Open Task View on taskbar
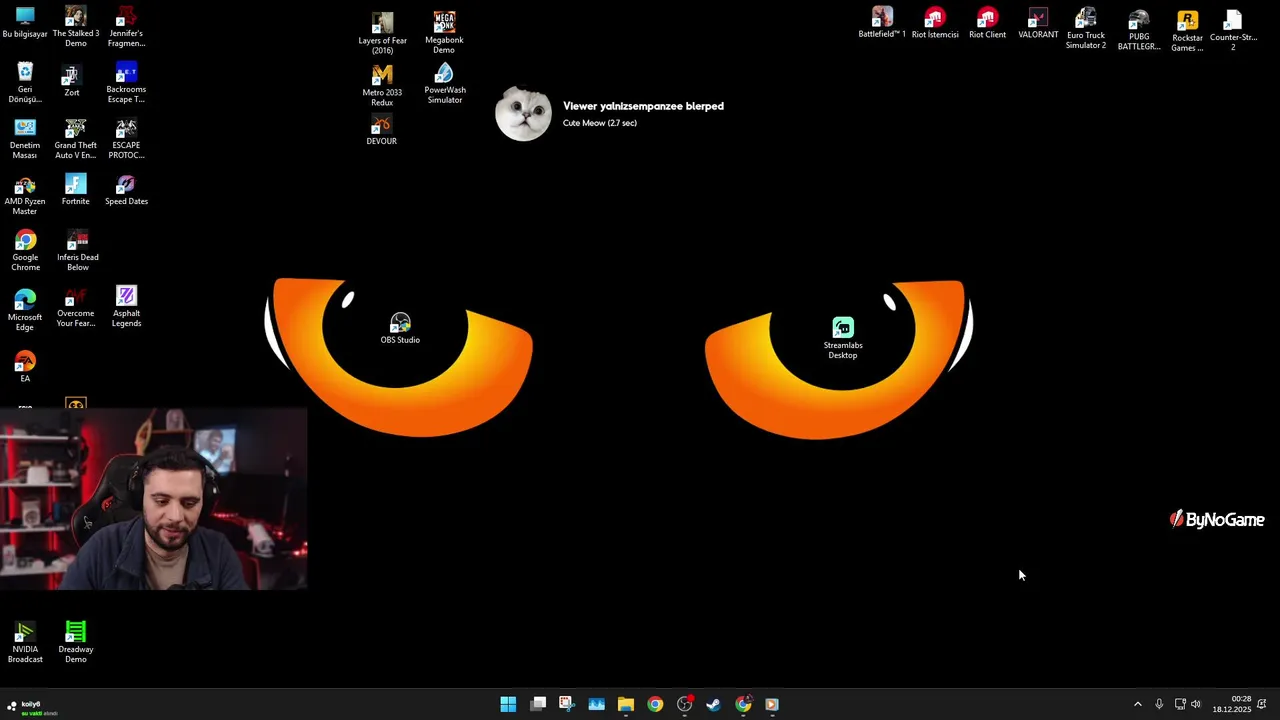Viewport: 1280px width, 720px height. click(538, 704)
